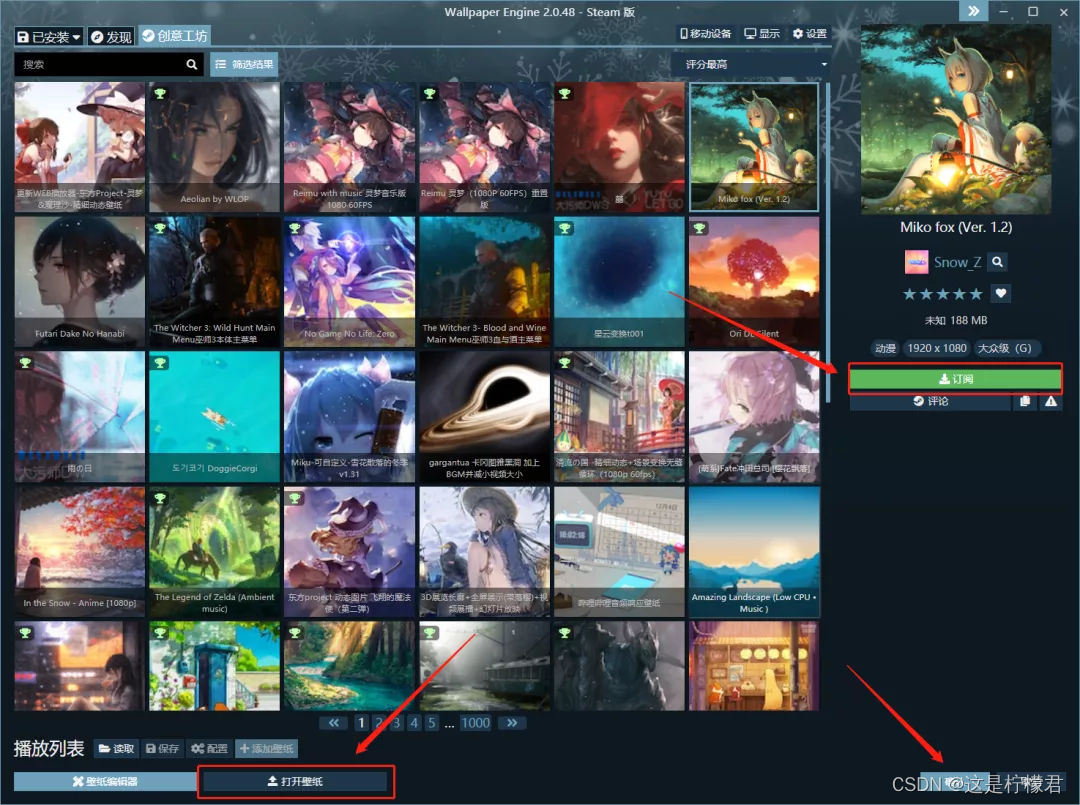Click the 1920 x 1080 resolution tag
Viewport: 1080px width, 805px height.
click(x=937, y=348)
